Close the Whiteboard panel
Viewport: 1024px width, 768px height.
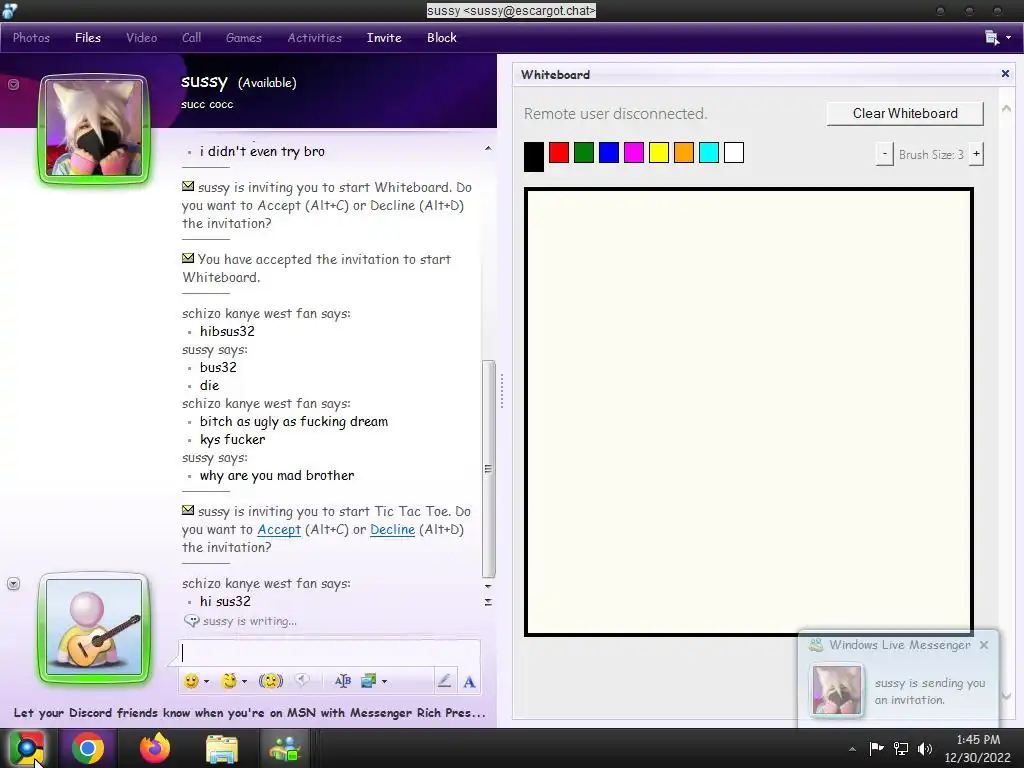coord(1005,74)
